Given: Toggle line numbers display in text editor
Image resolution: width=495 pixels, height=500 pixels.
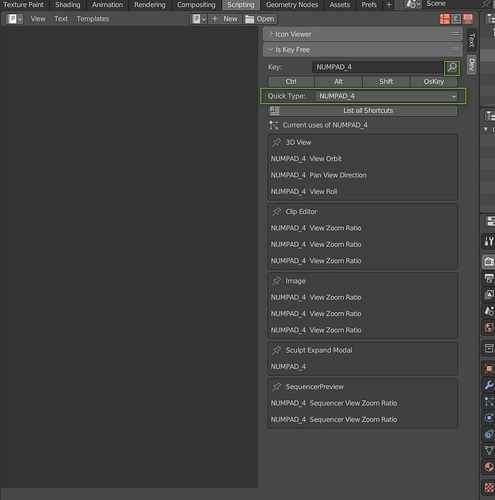Looking at the screenshot, I should [444, 19].
